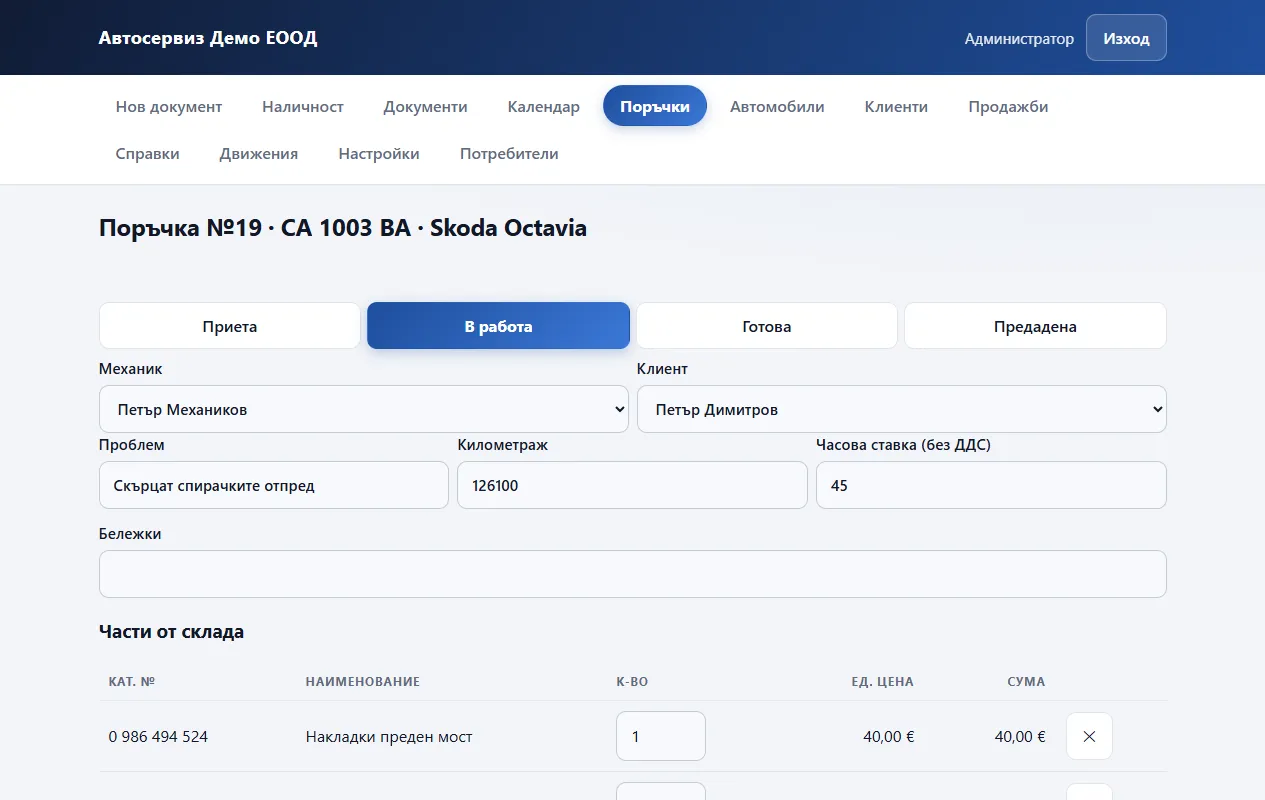This screenshot has width=1265, height=800.
Task: Click the quantity field for Накладки преден мост
Action: (661, 736)
